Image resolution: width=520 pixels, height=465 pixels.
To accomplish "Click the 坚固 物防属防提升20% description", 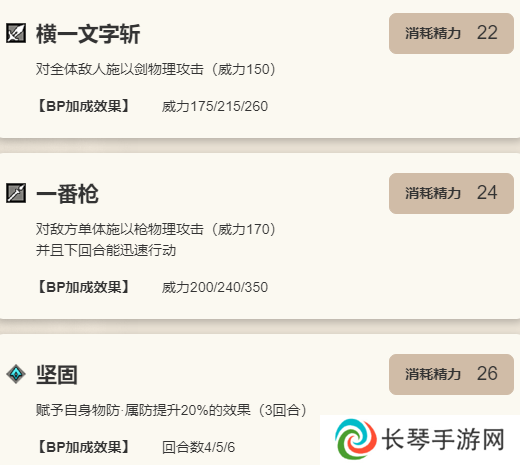I will pyautogui.click(x=171, y=410).
